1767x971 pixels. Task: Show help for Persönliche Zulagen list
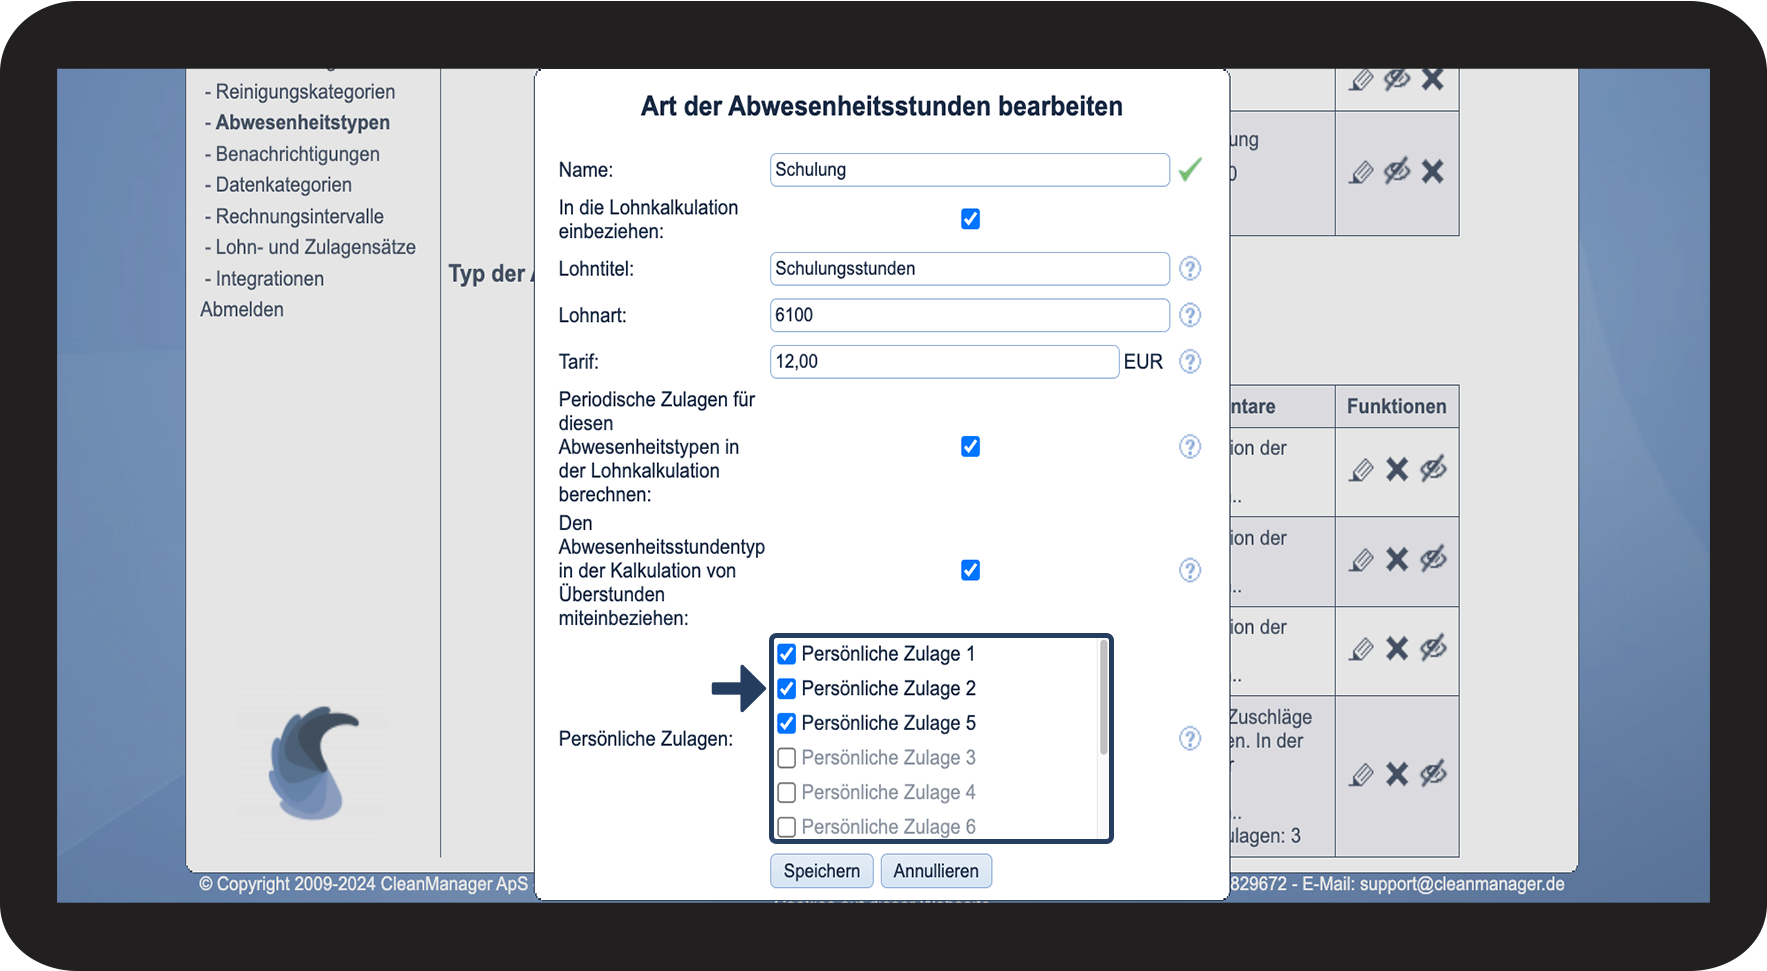(1189, 739)
